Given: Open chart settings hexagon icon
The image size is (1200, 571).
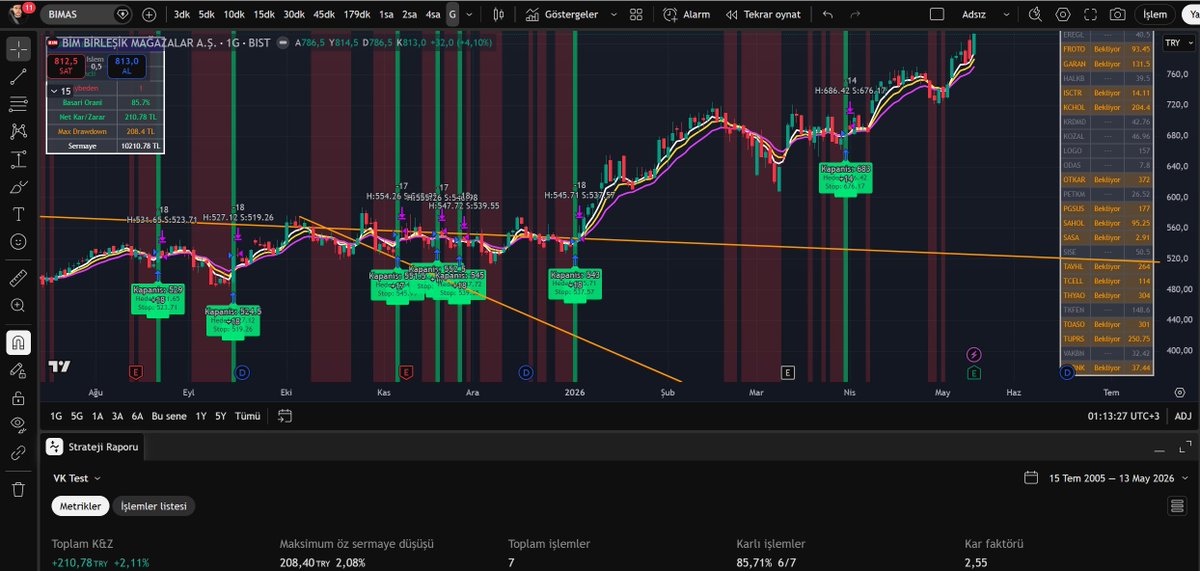Looking at the screenshot, I should (1062, 15).
